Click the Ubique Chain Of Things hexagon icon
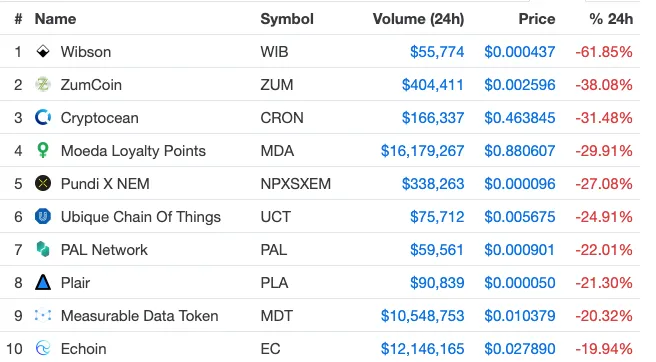The width and height of the screenshot is (656, 362). tap(43, 216)
